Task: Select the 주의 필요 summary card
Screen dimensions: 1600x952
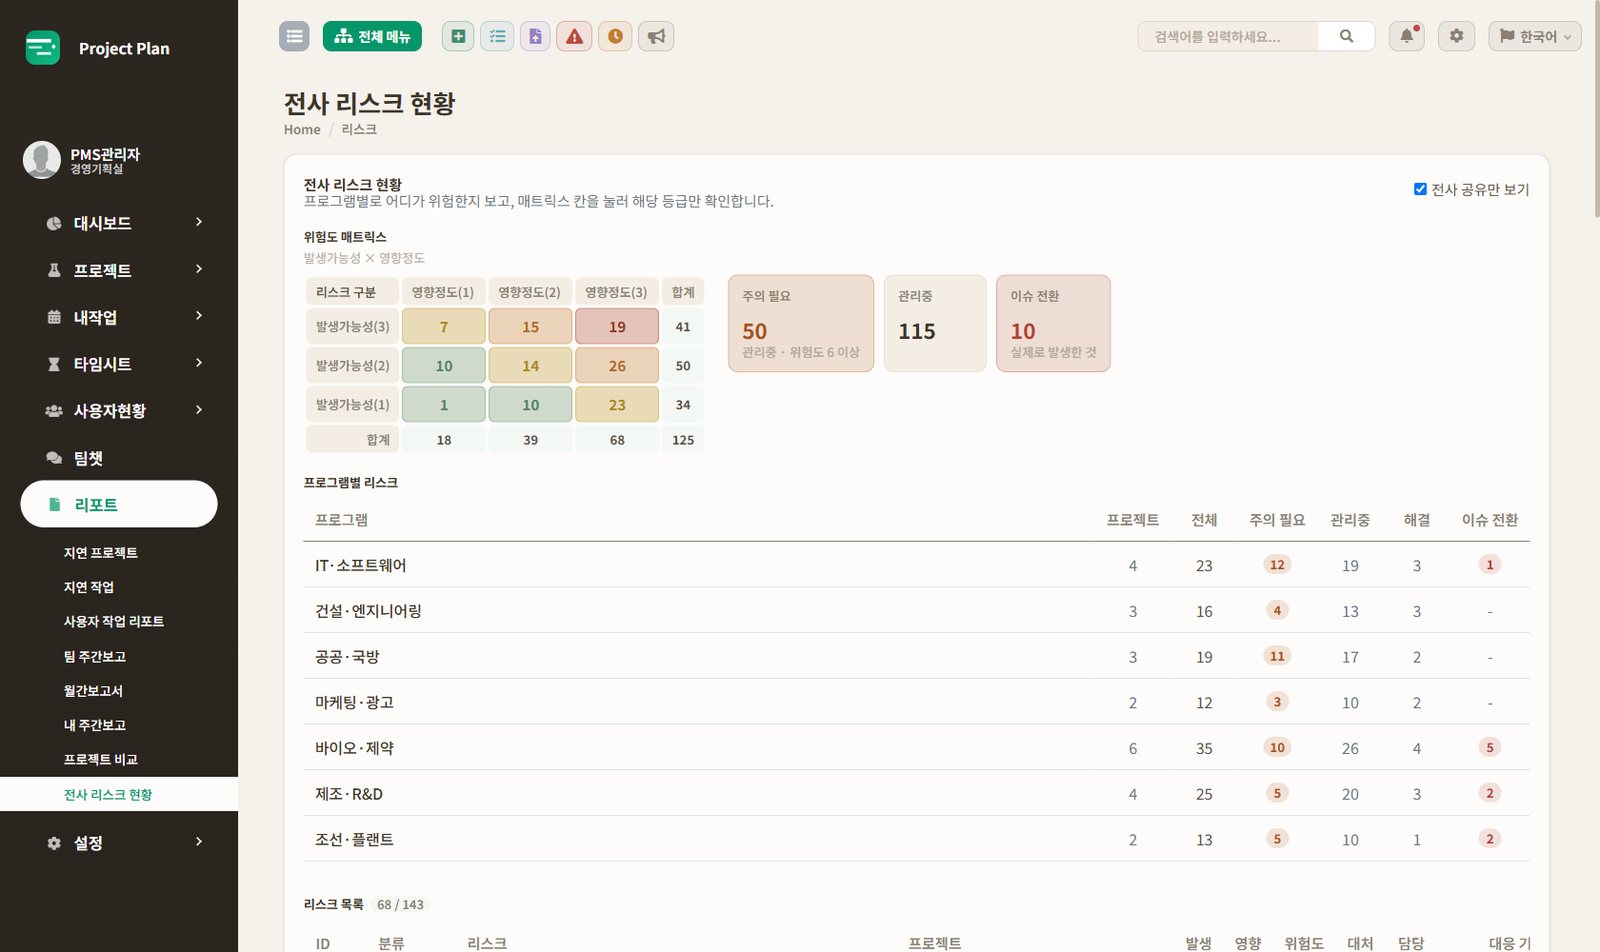Action: (801, 323)
